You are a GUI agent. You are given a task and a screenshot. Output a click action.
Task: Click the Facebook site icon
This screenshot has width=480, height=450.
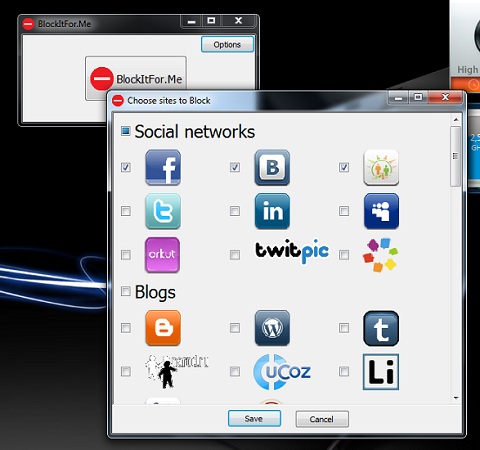(x=163, y=167)
